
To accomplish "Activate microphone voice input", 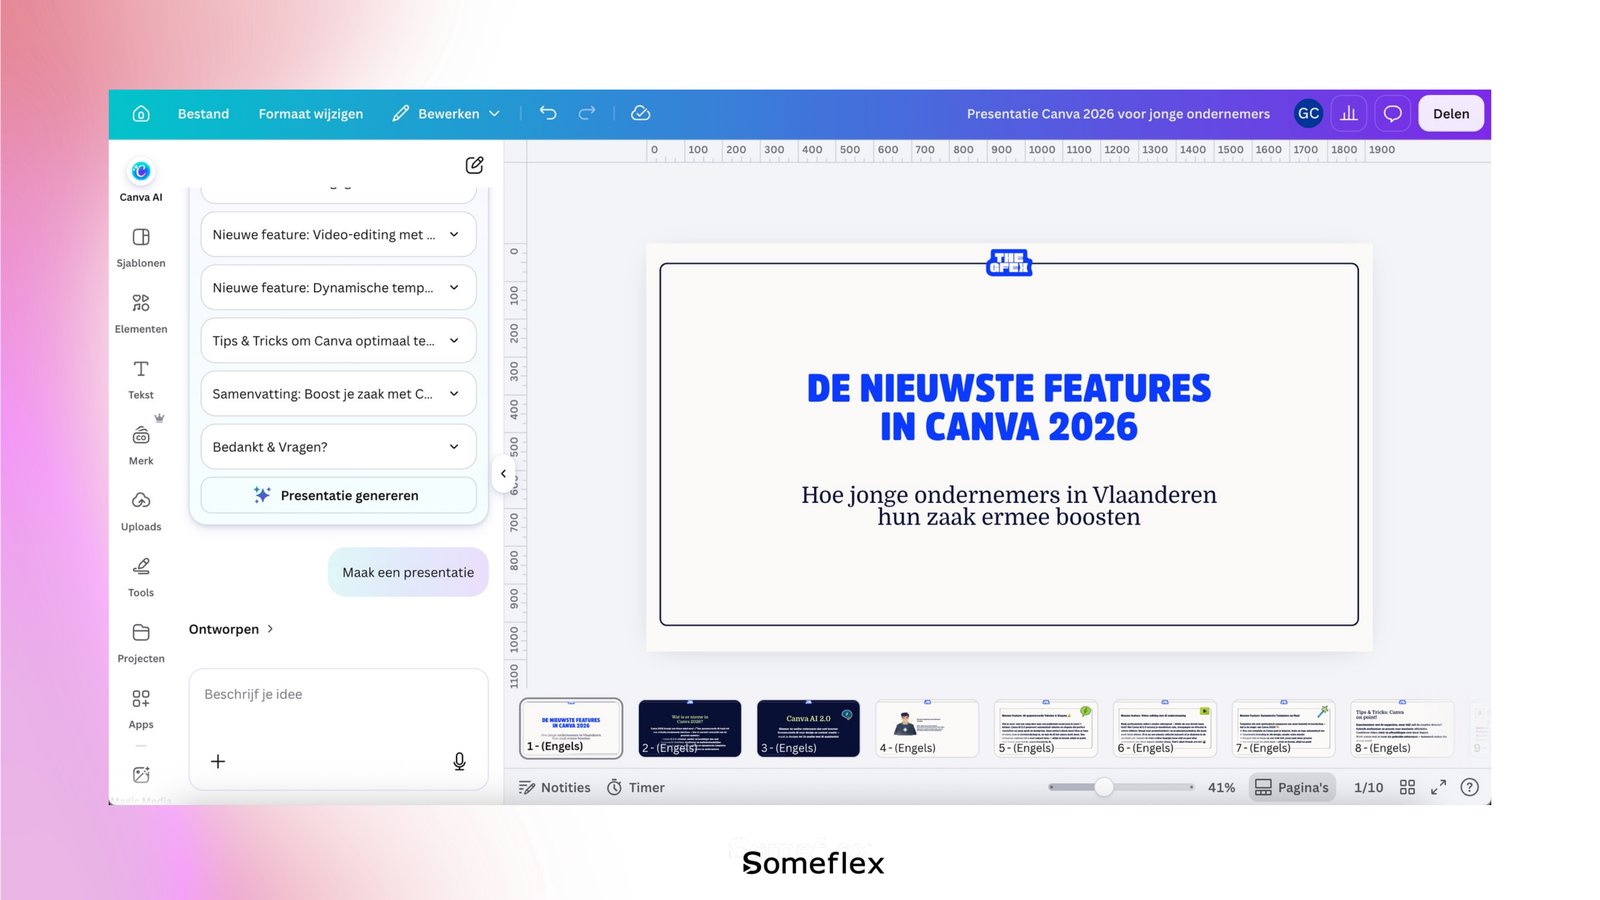I will 459,762.
